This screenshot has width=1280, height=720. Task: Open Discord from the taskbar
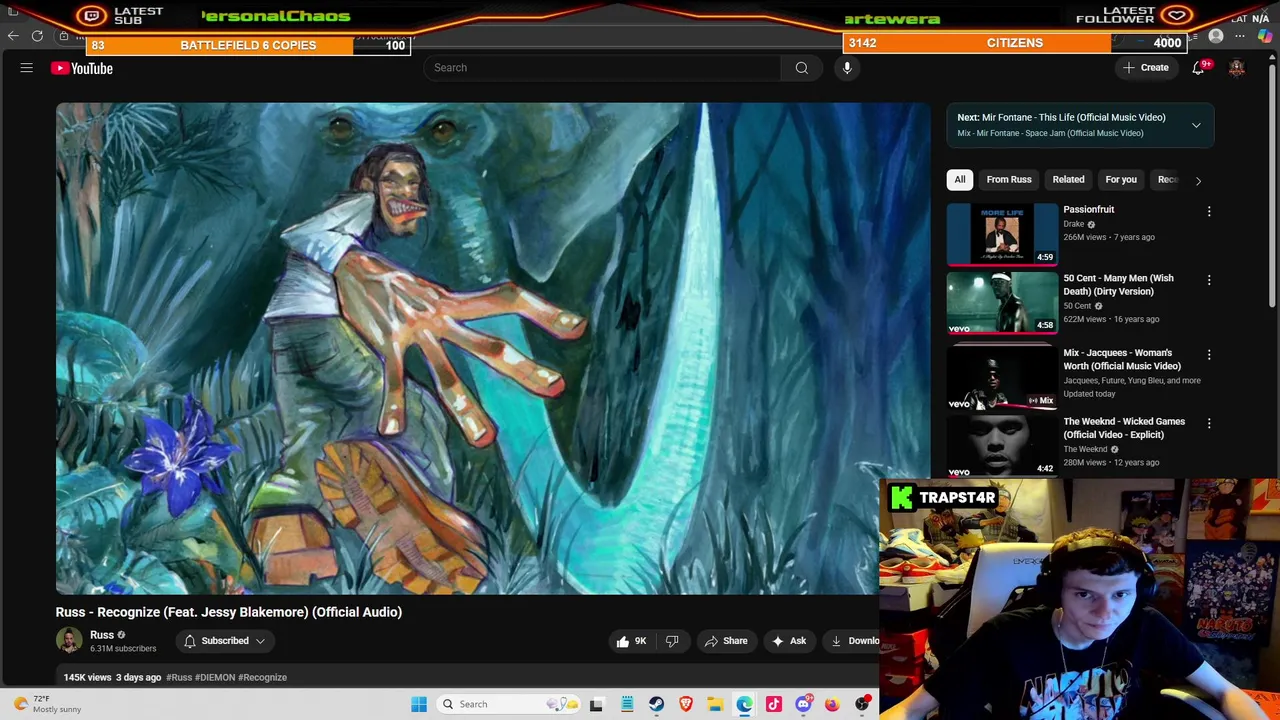tap(803, 704)
